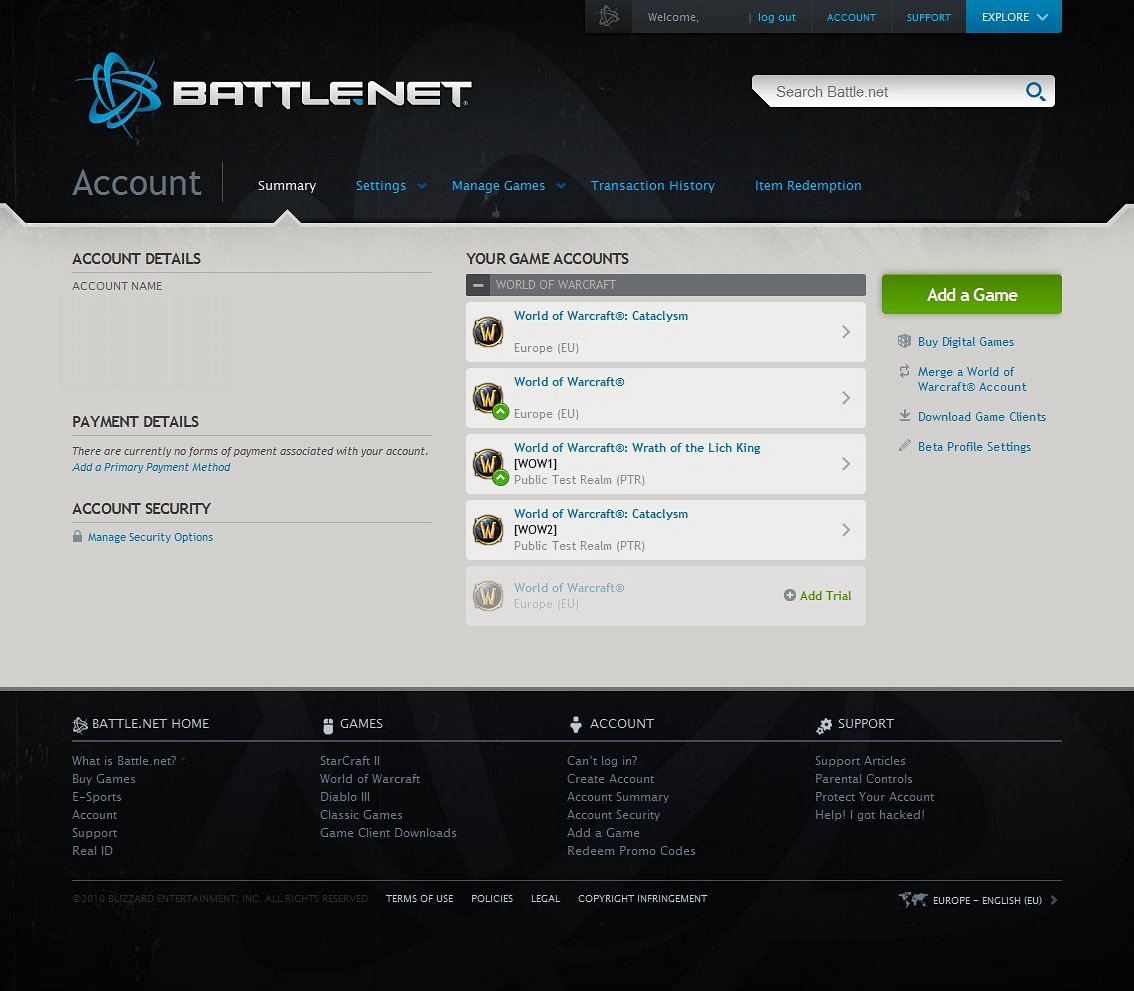Click footer Can't log in? link
The width and height of the screenshot is (1134, 991).
602,761
